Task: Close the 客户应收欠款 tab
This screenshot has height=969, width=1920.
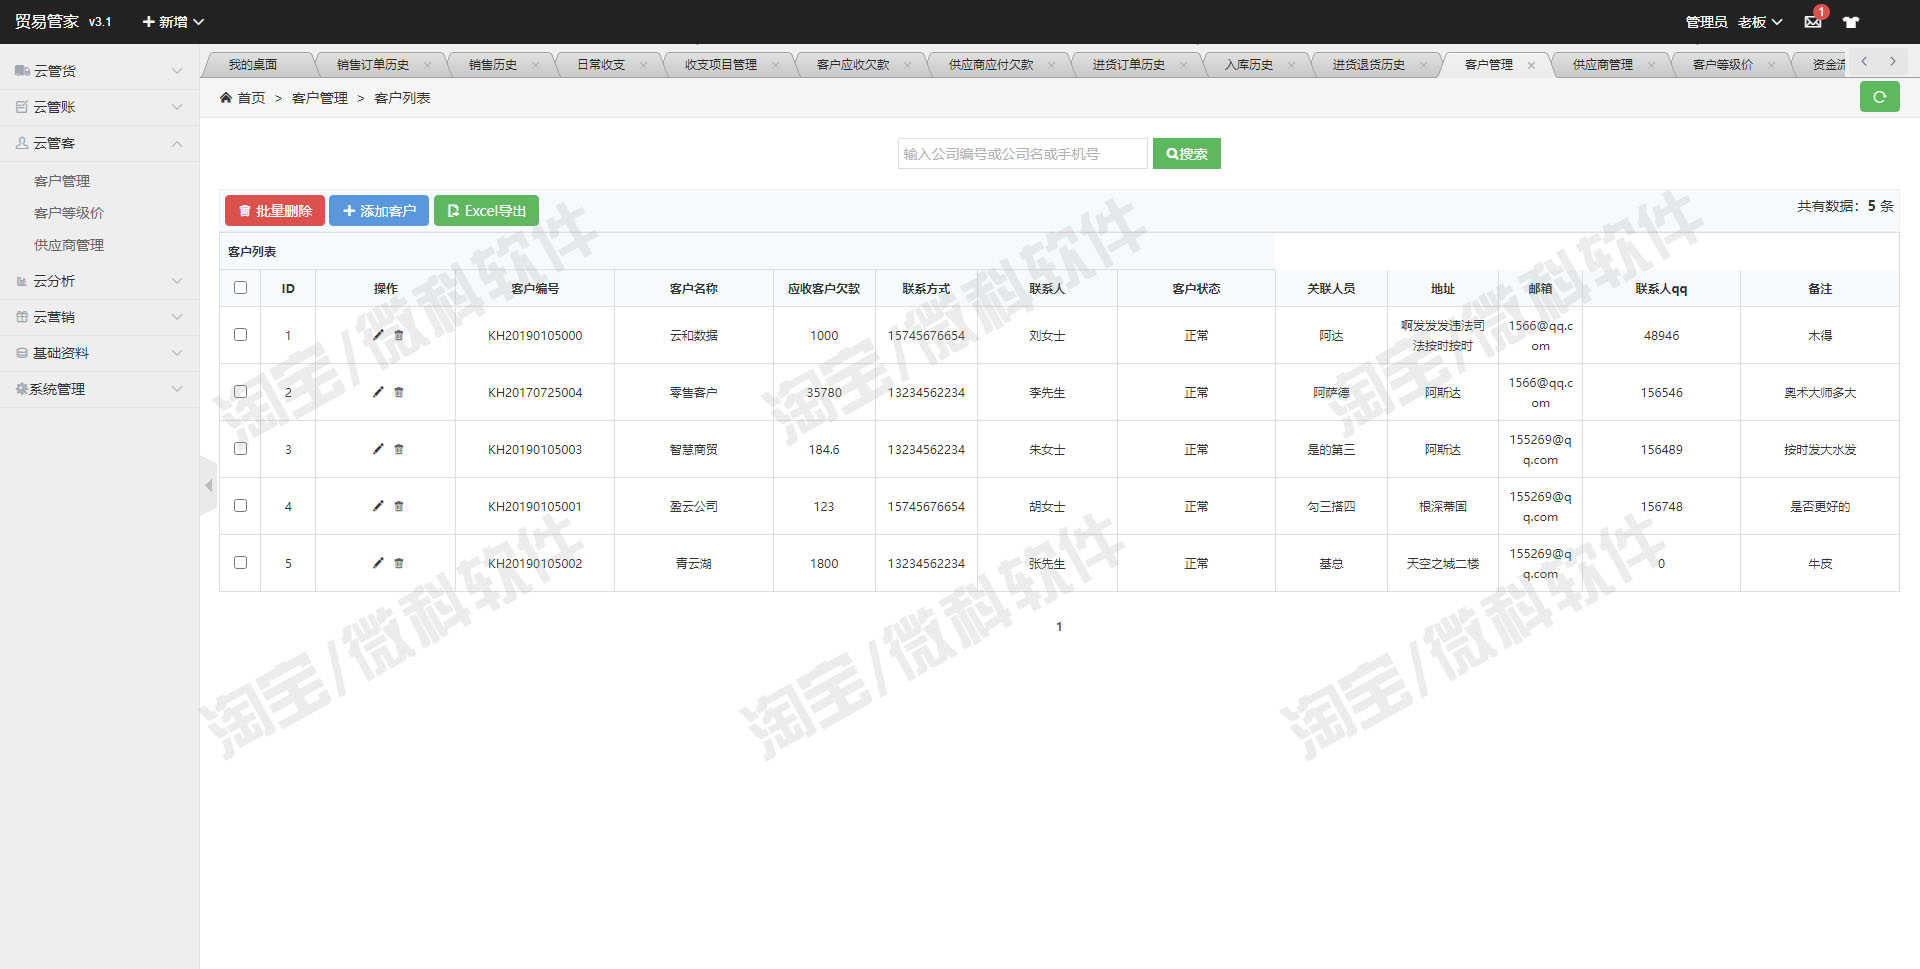Action: (907, 65)
